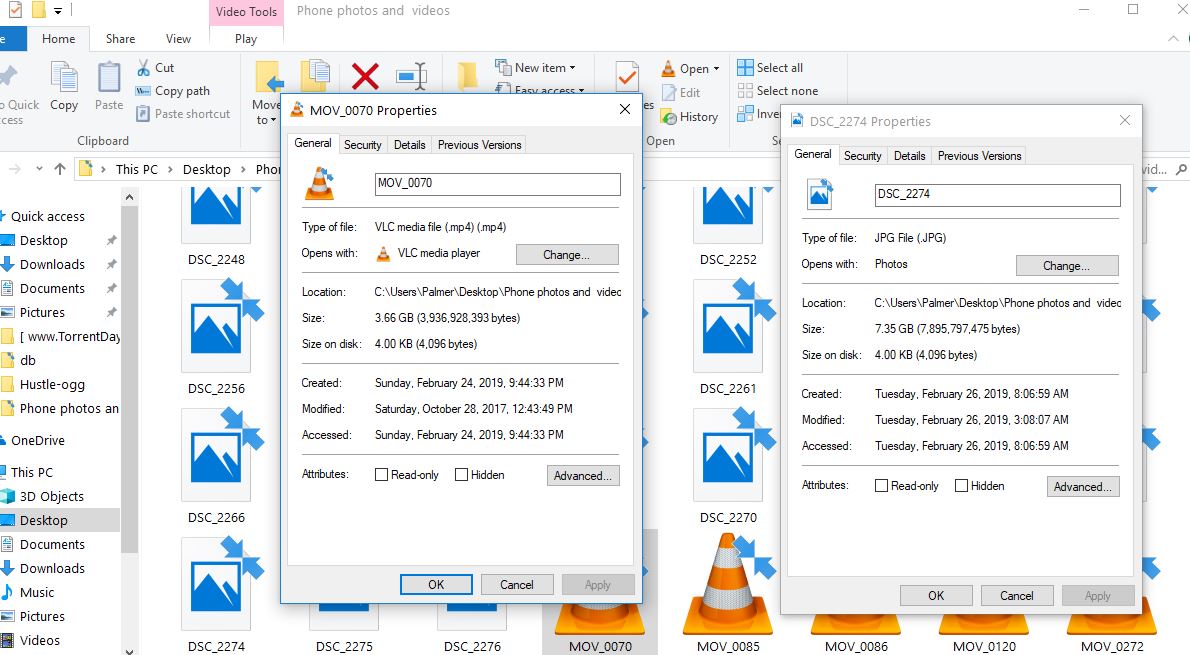
Task: Click the DSC_2274 filename input field
Action: [997, 195]
